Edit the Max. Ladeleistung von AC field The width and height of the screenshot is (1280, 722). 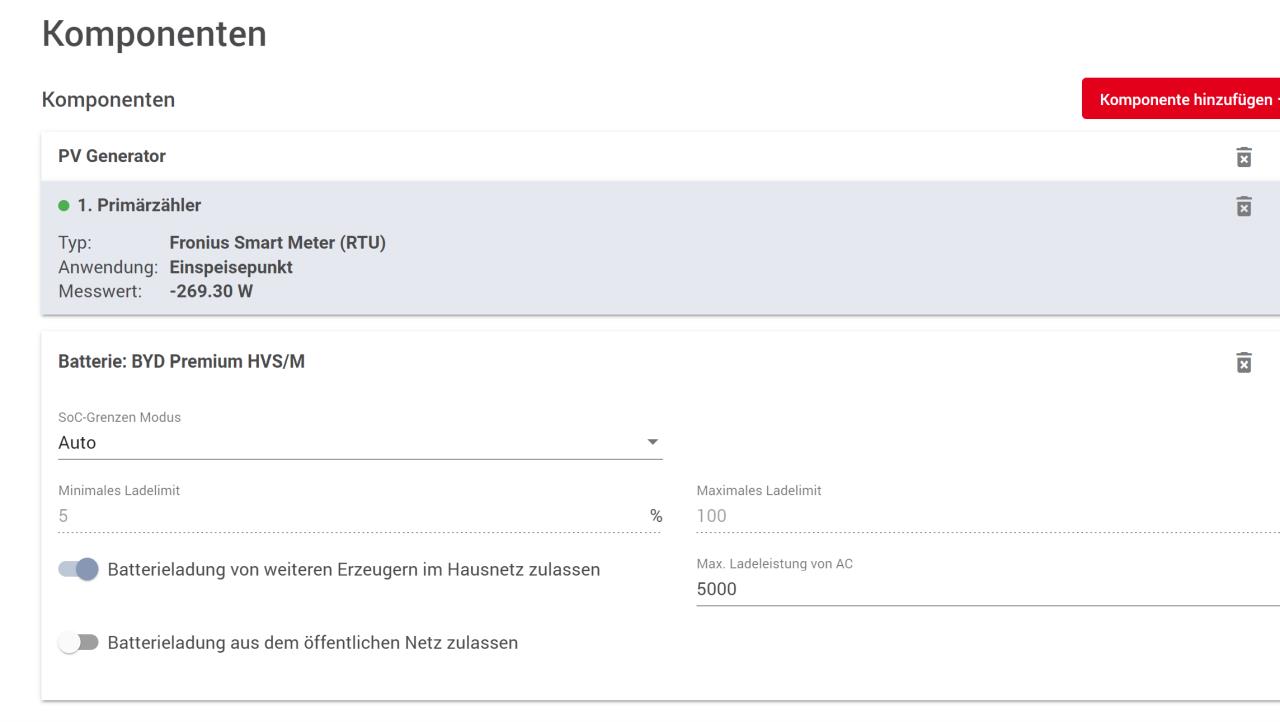988,589
